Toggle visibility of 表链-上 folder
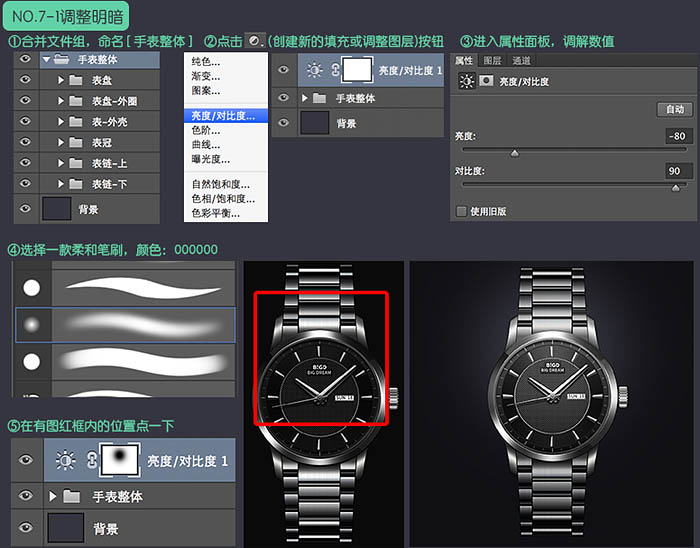The image size is (700, 548). click(25, 162)
